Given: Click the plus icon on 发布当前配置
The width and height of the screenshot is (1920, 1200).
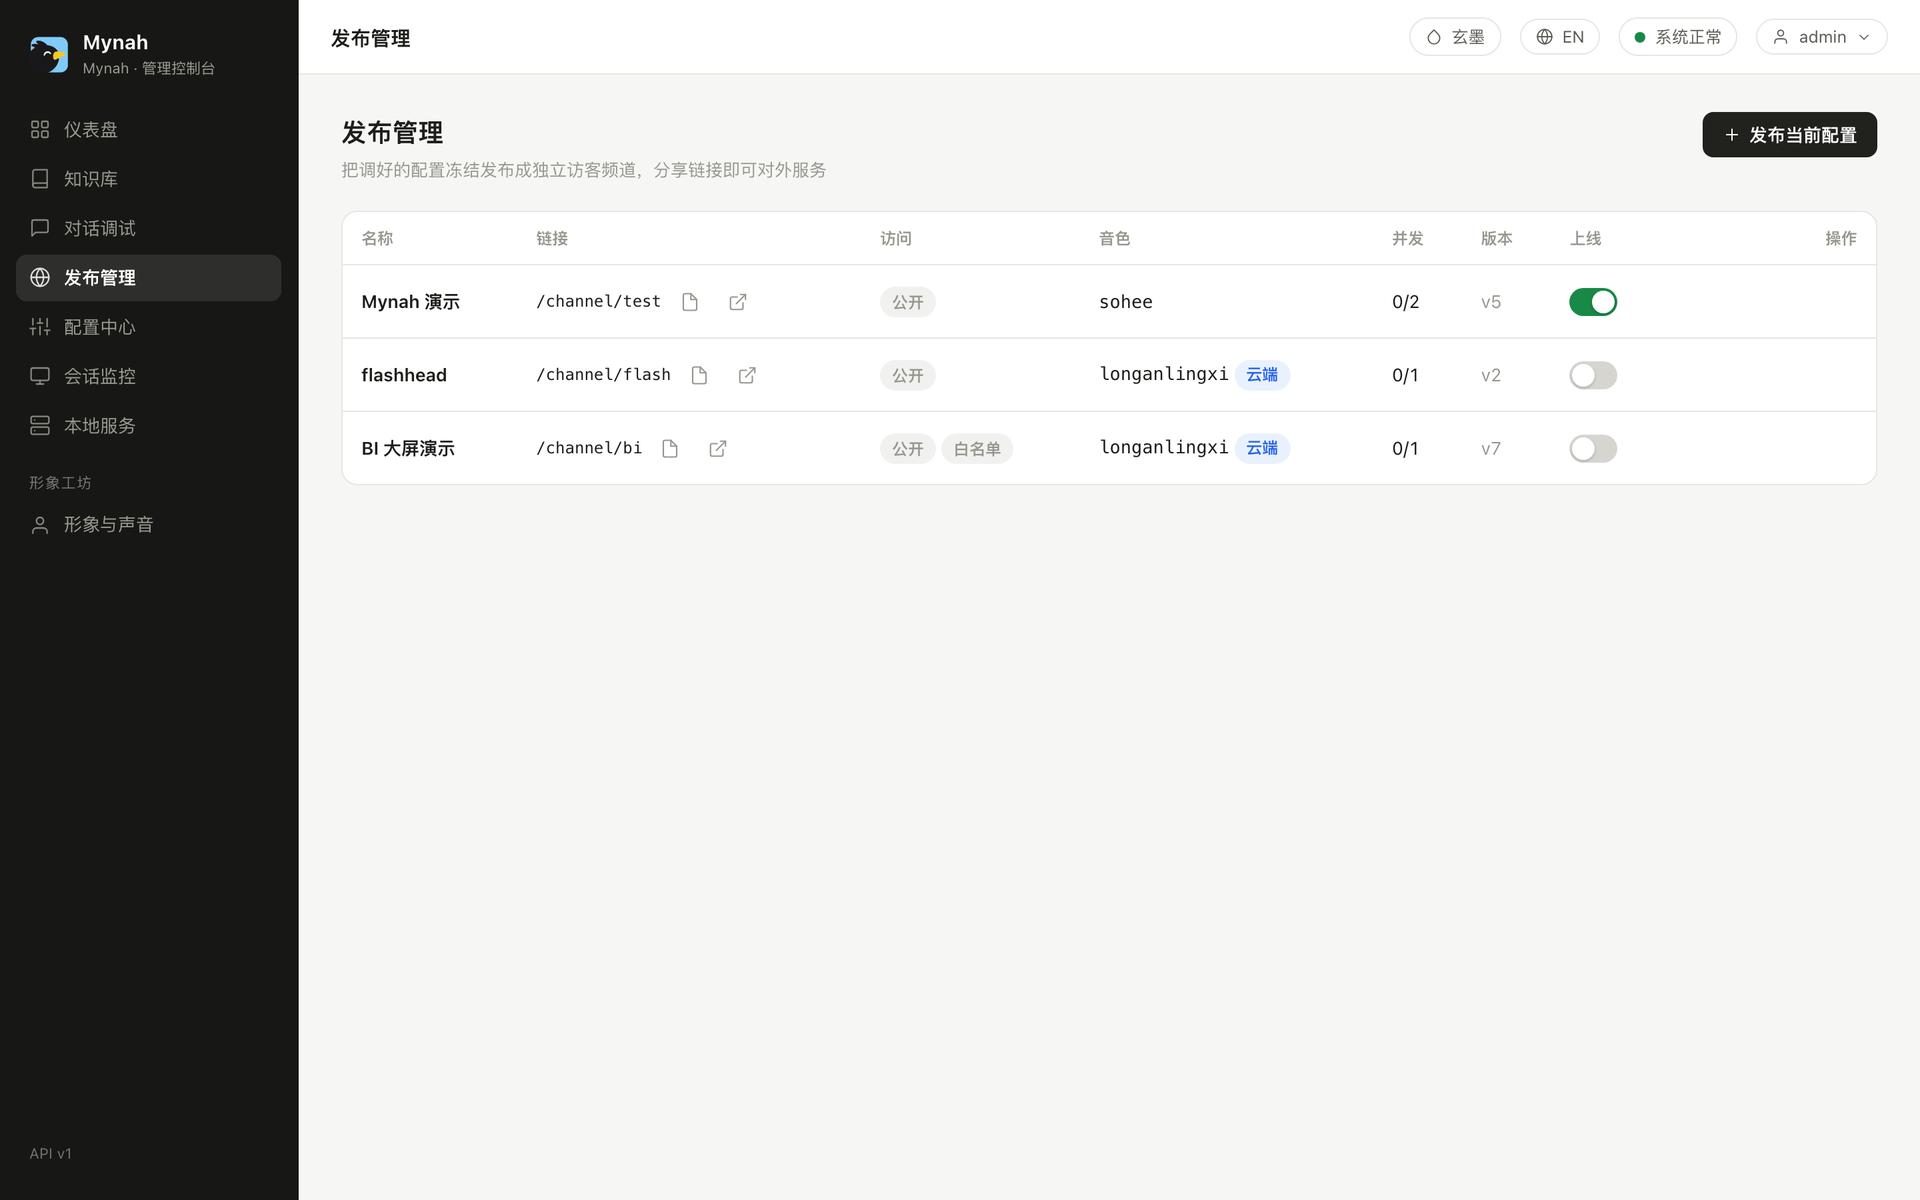Looking at the screenshot, I should pyautogui.click(x=1732, y=135).
